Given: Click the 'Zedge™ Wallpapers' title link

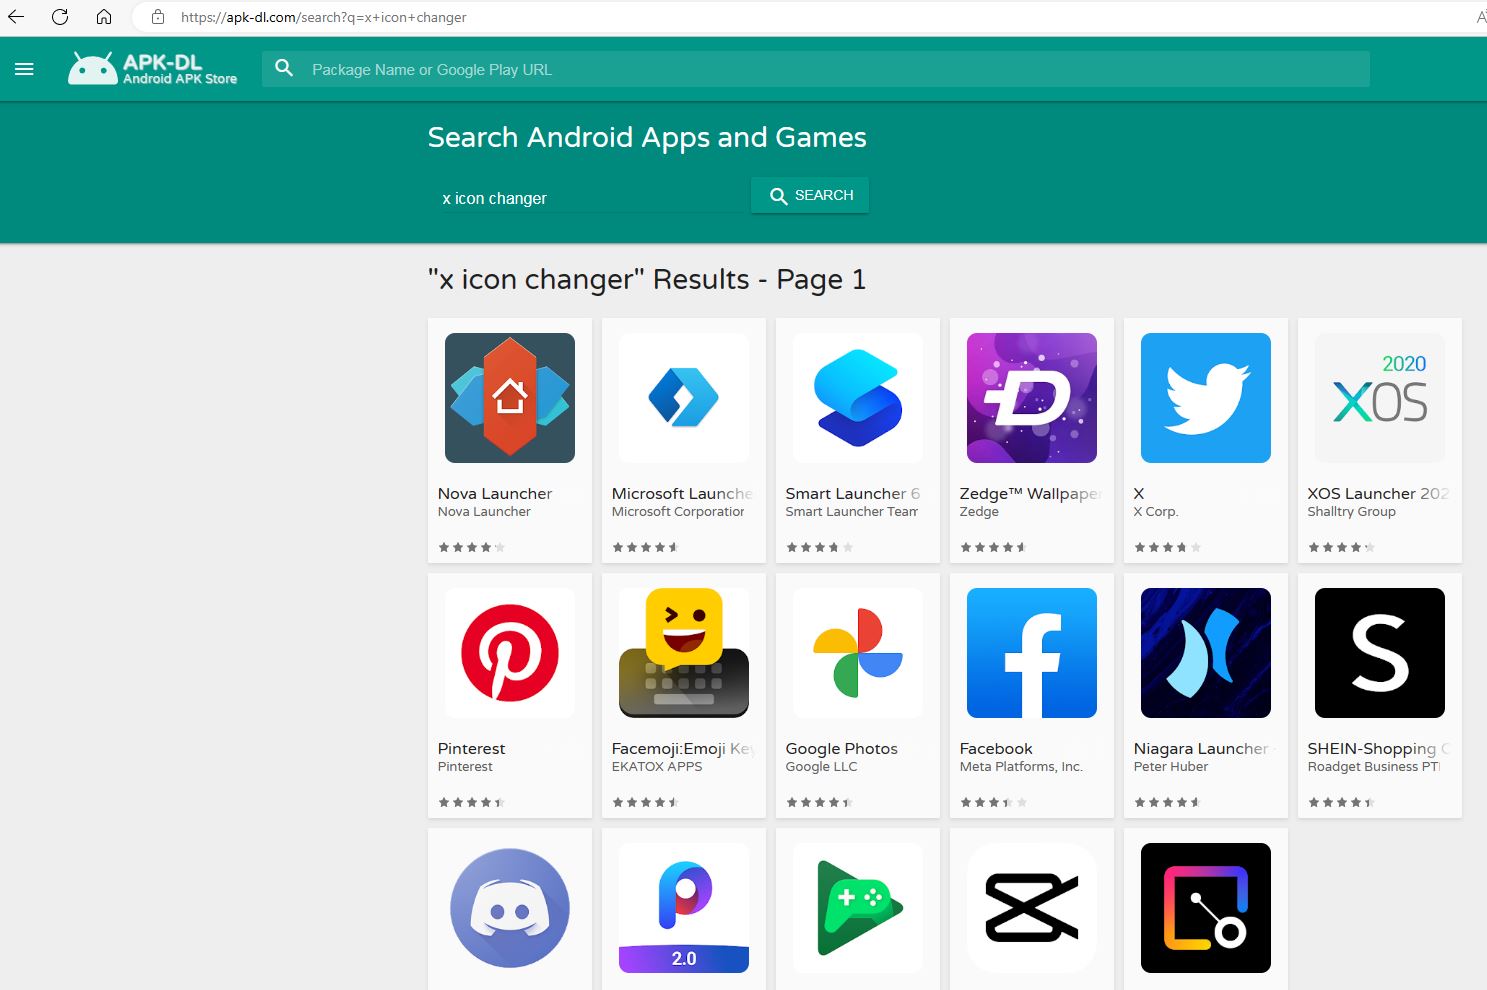Looking at the screenshot, I should pyautogui.click(x=1030, y=493).
